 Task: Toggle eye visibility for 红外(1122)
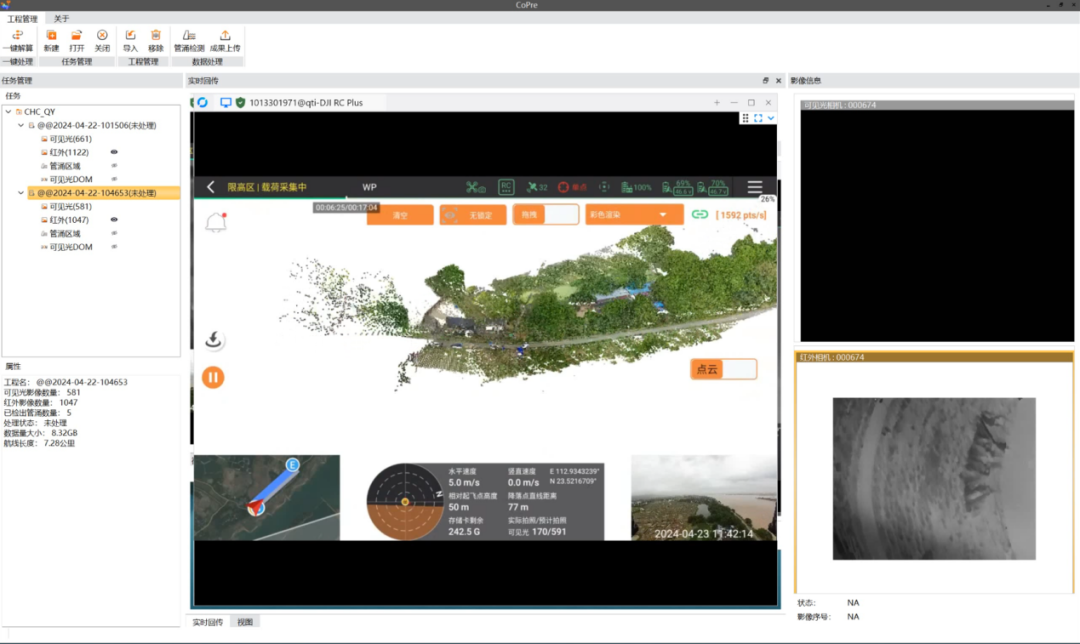click(114, 152)
